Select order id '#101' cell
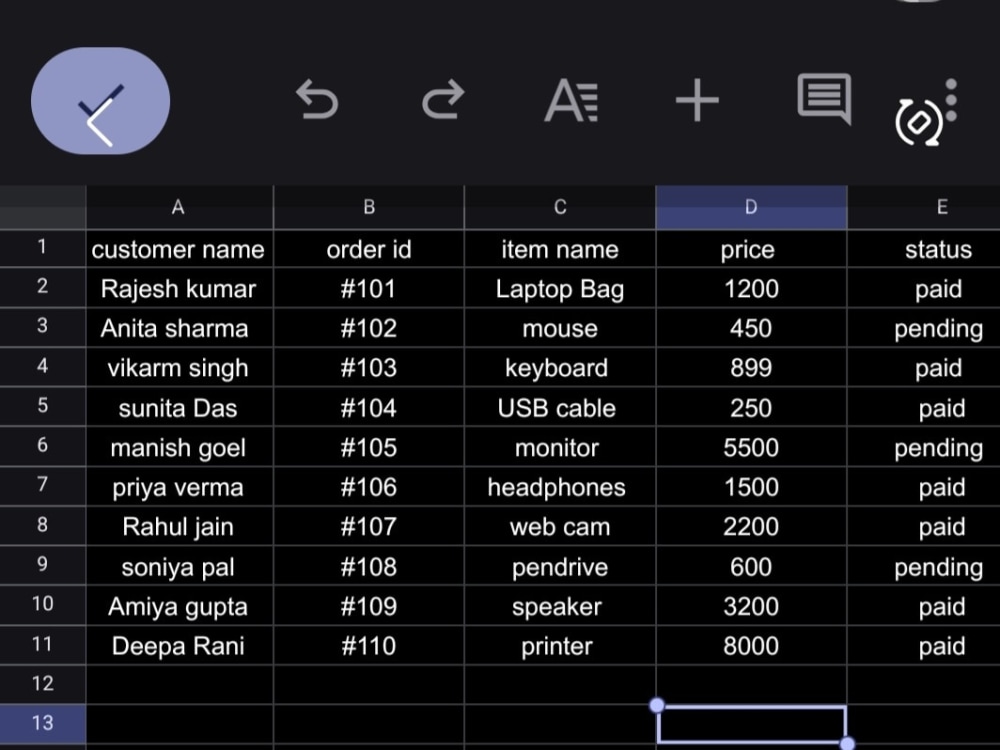 click(x=369, y=289)
